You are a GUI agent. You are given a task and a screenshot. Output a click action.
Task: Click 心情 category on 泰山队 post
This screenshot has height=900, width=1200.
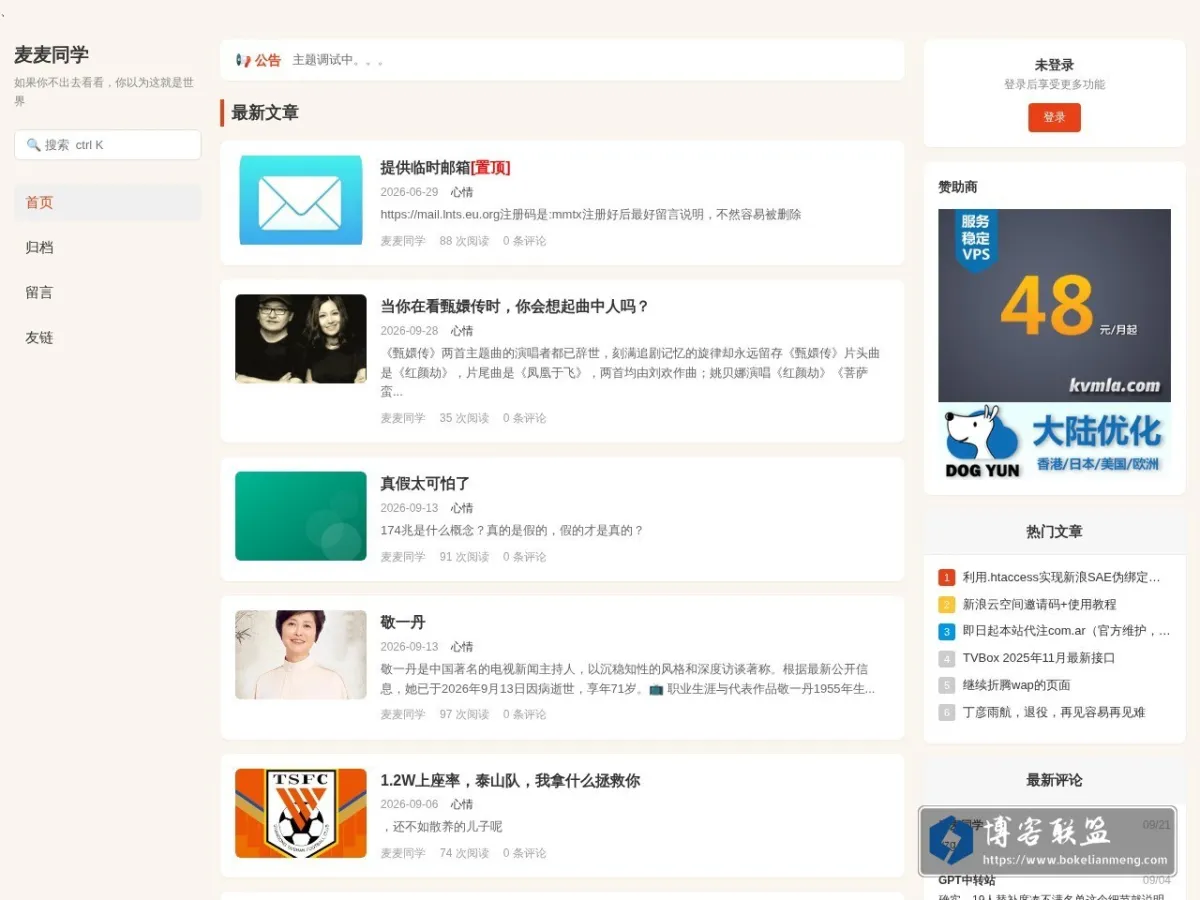tap(462, 804)
